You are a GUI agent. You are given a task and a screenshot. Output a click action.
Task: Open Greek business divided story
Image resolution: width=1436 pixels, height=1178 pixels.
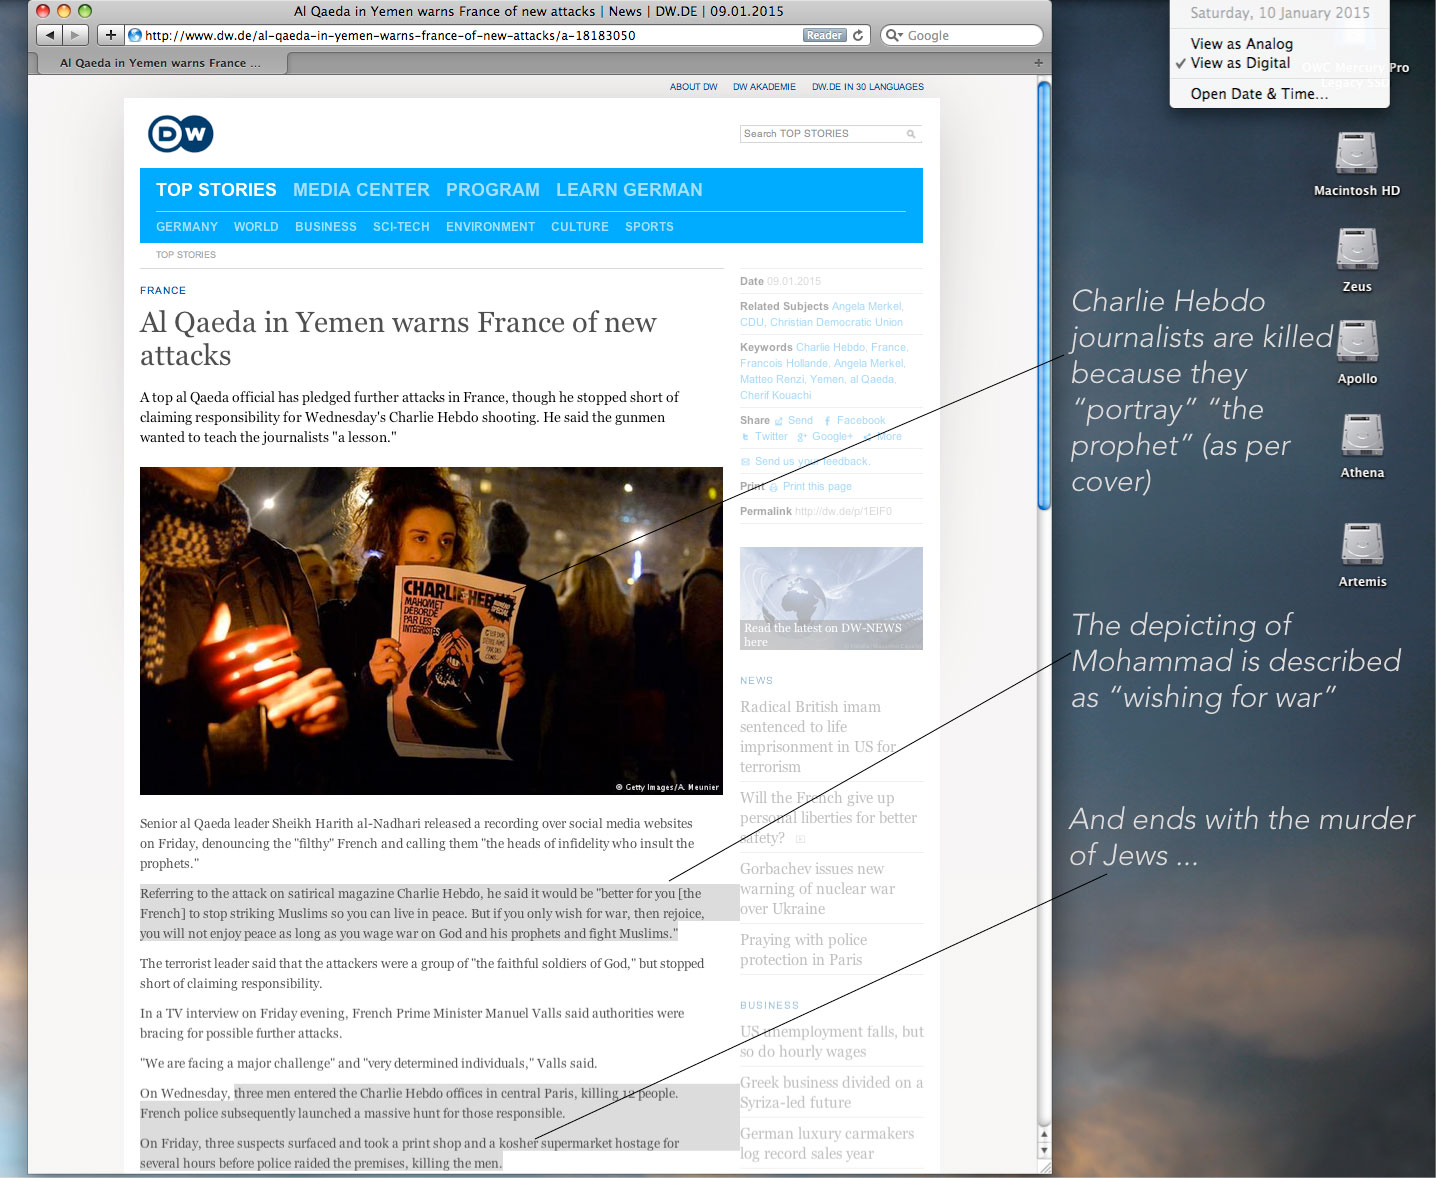(831, 1093)
